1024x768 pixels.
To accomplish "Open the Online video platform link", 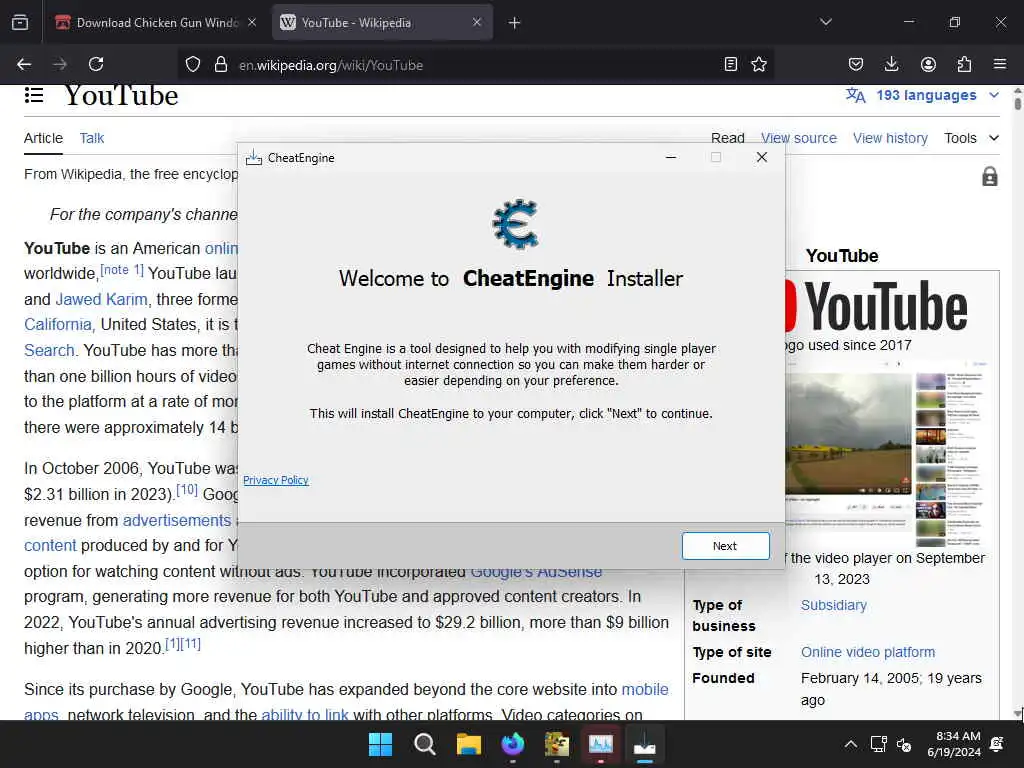I will click(x=868, y=652).
